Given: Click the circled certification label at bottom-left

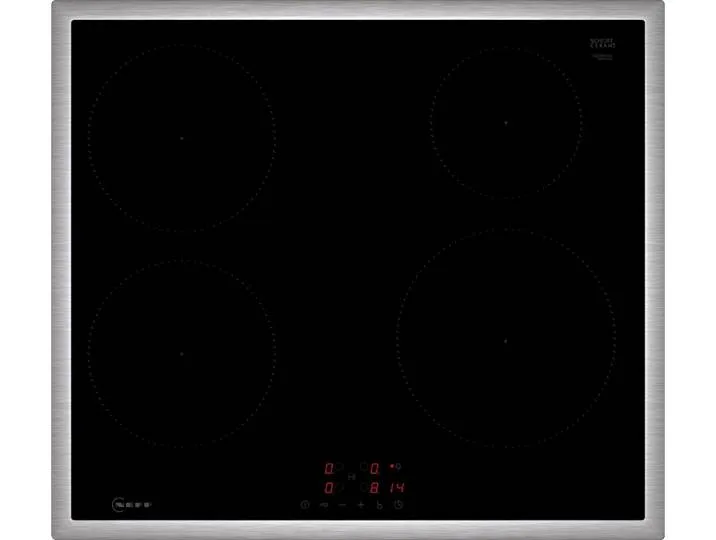Looking at the screenshot, I should [132, 504].
